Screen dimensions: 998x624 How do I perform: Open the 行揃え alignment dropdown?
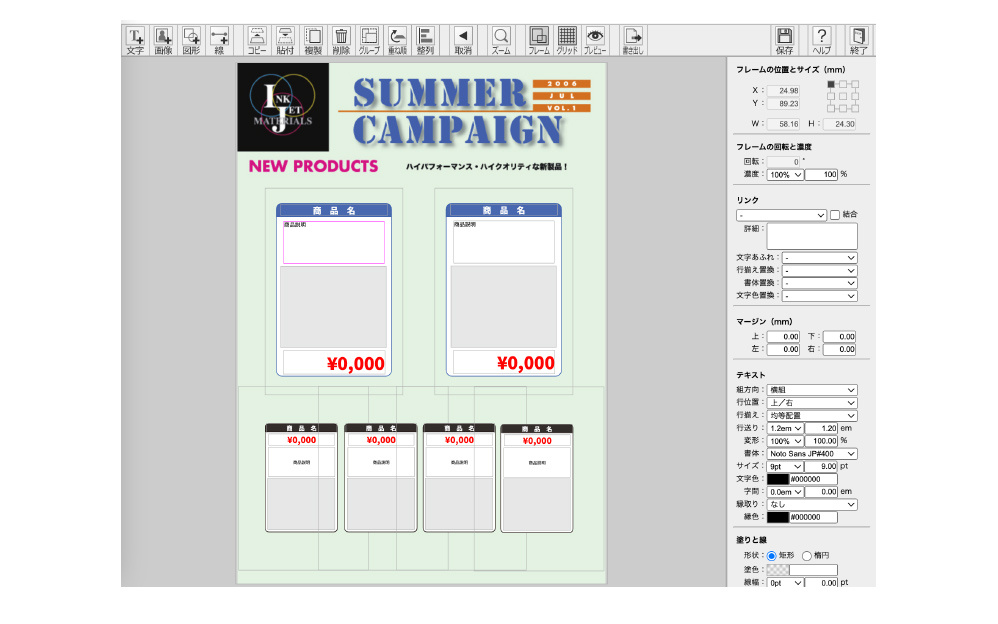pos(812,415)
